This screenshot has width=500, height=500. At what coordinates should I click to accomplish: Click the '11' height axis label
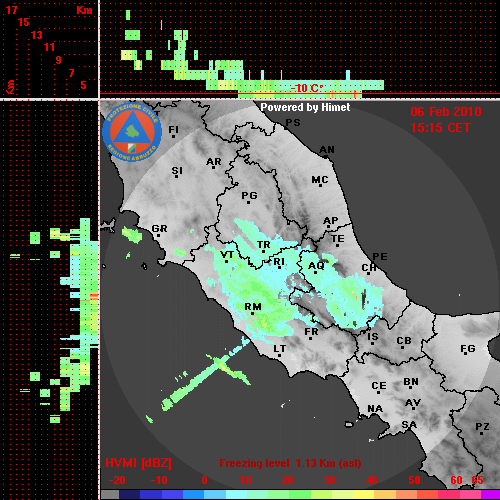click(x=49, y=47)
